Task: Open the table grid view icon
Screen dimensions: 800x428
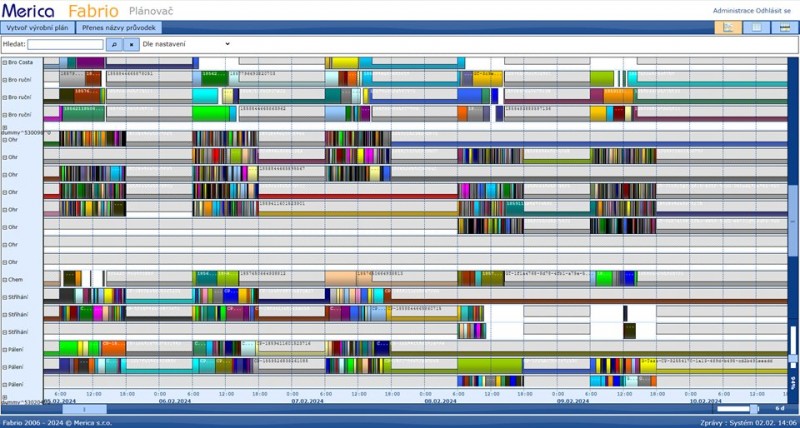Action: (757, 27)
